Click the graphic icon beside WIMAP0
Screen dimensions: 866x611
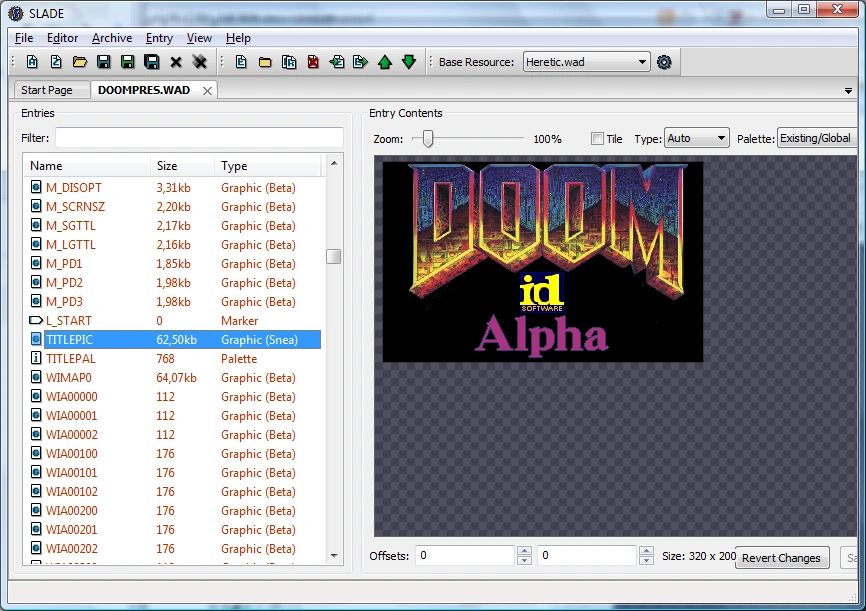point(36,377)
